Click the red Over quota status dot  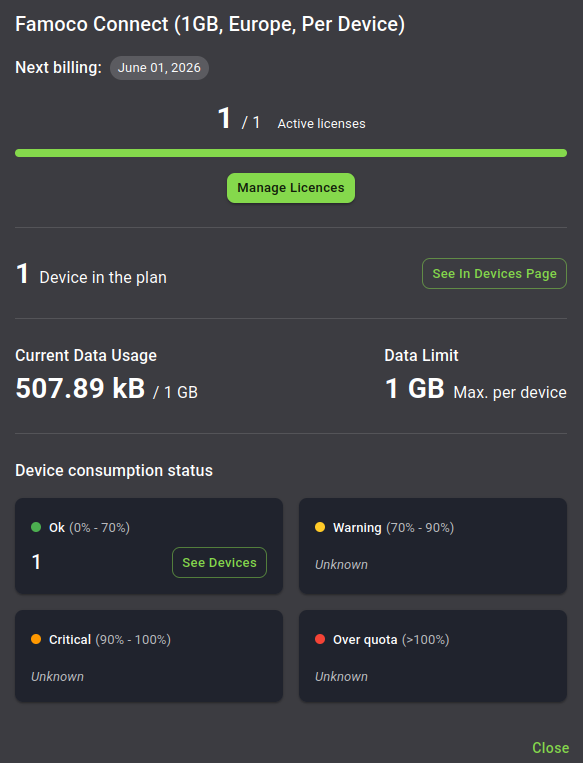tap(320, 639)
